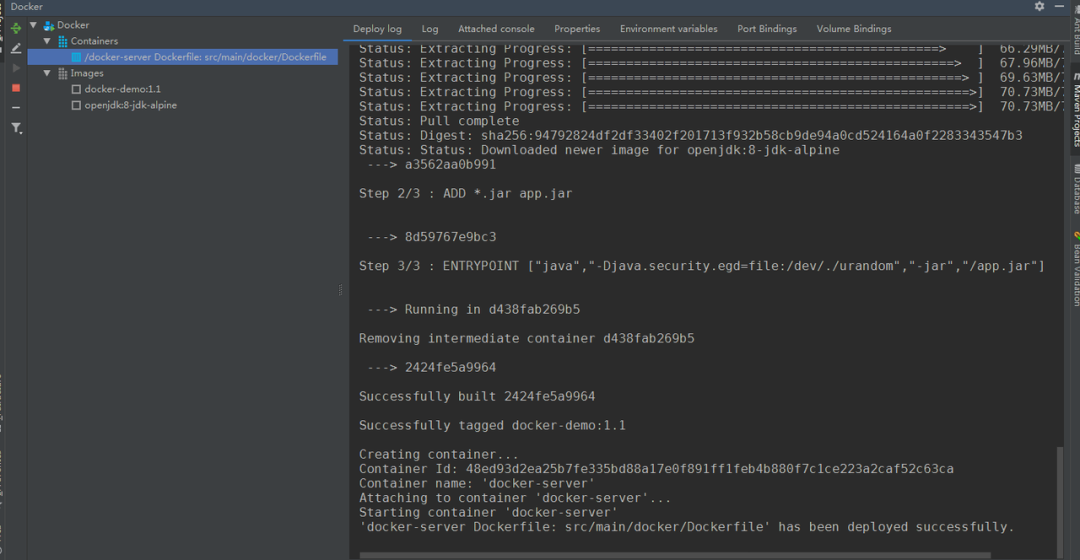1080x560 pixels.
Task: Open the Properties tab
Action: tap(577, 29)
